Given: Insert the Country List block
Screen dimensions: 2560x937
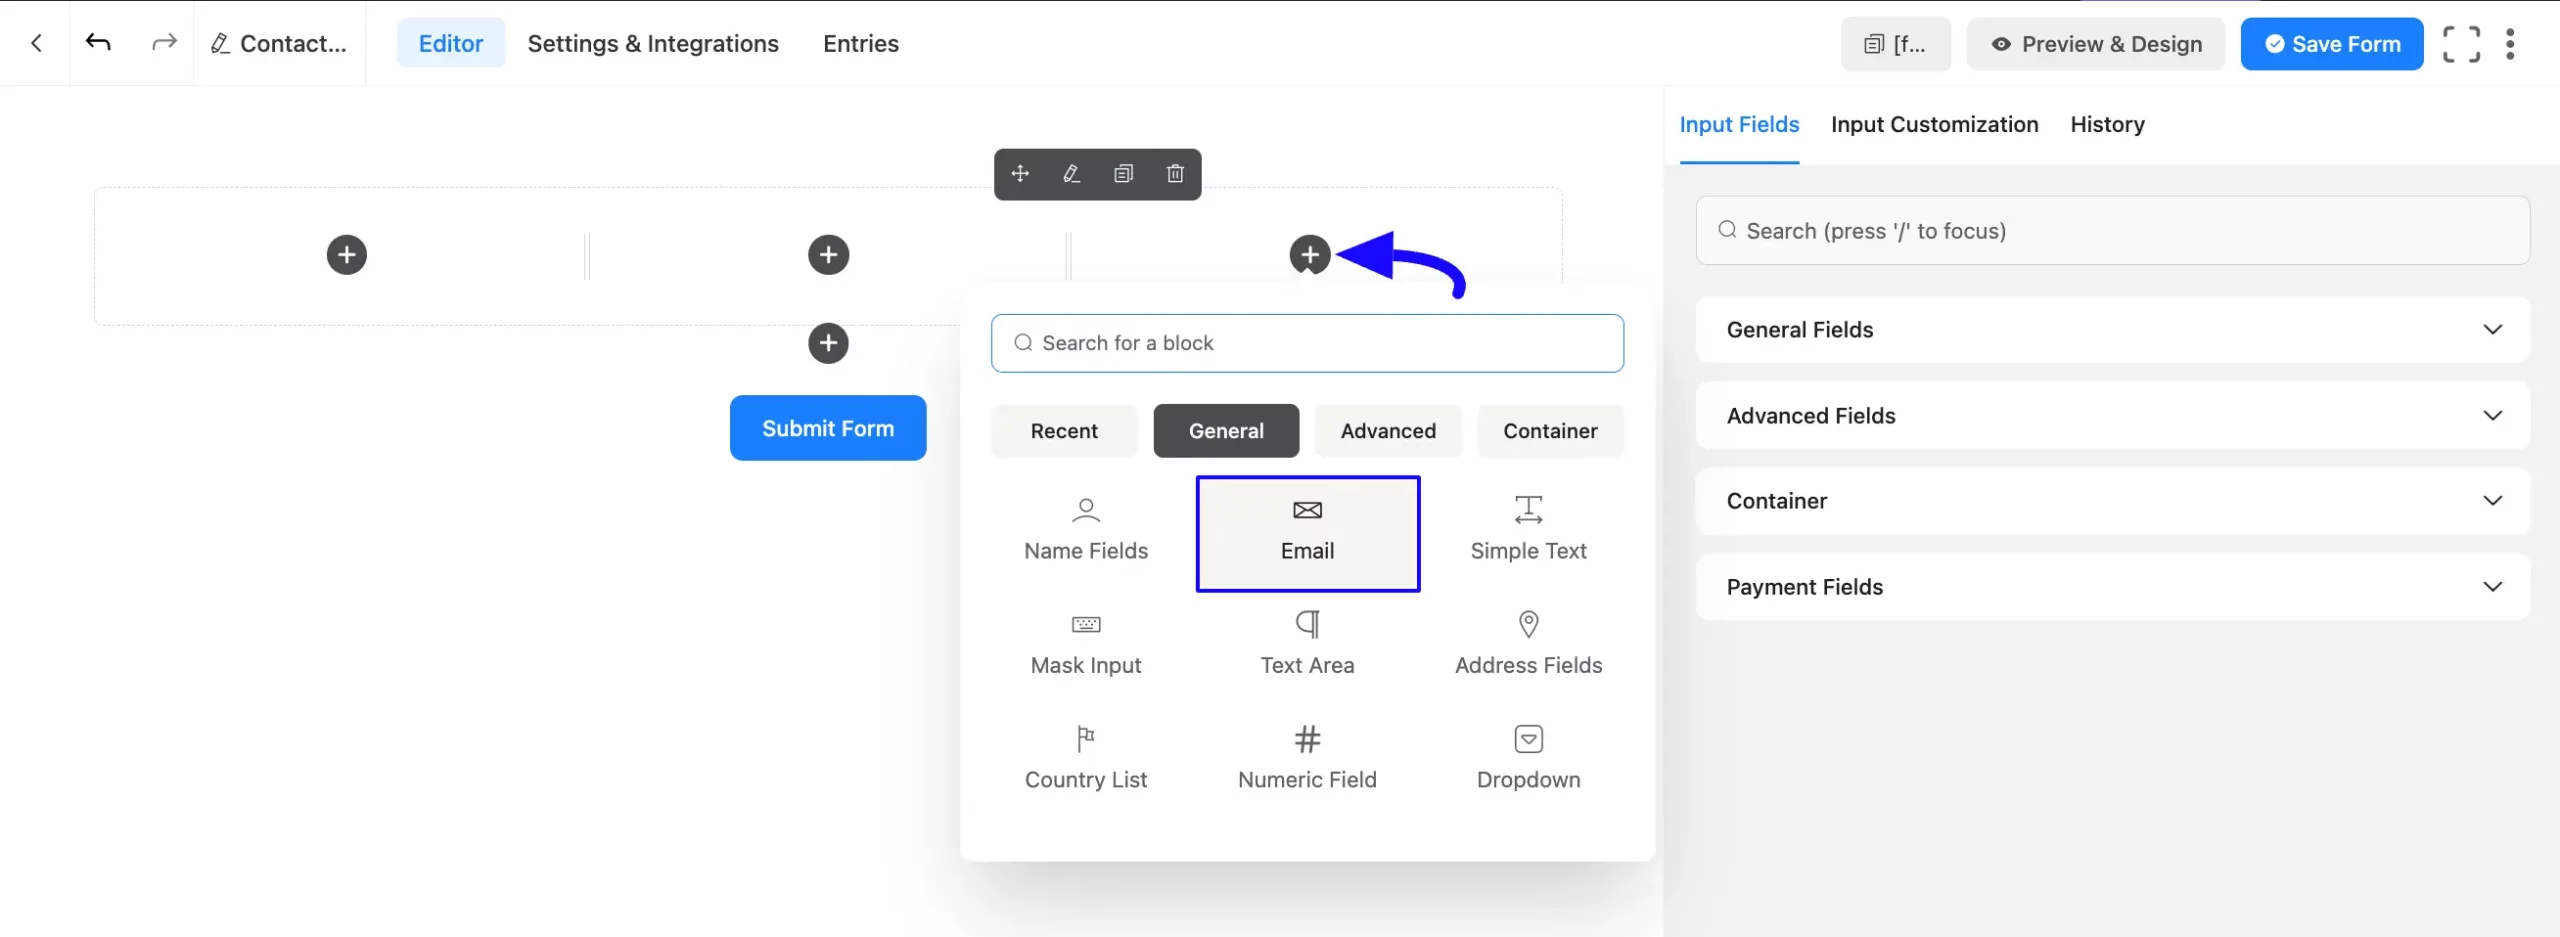Looking at the screenshot, I should pos(1086,761).
